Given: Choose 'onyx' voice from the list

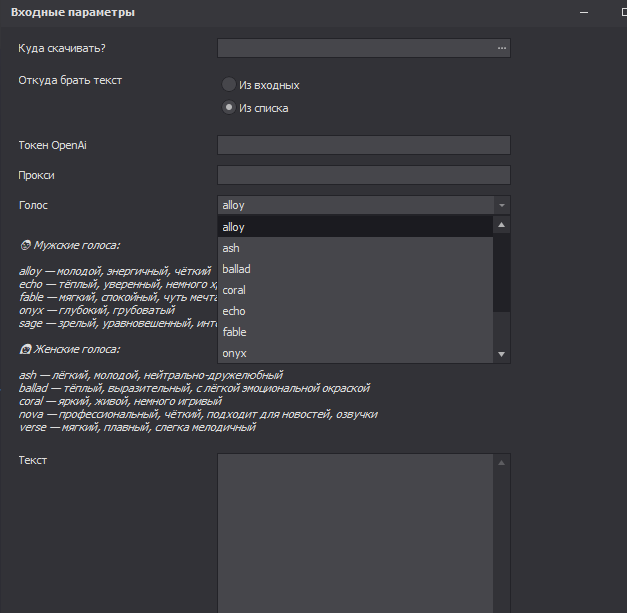Looking at the screenshot, I should pos(355,353).
